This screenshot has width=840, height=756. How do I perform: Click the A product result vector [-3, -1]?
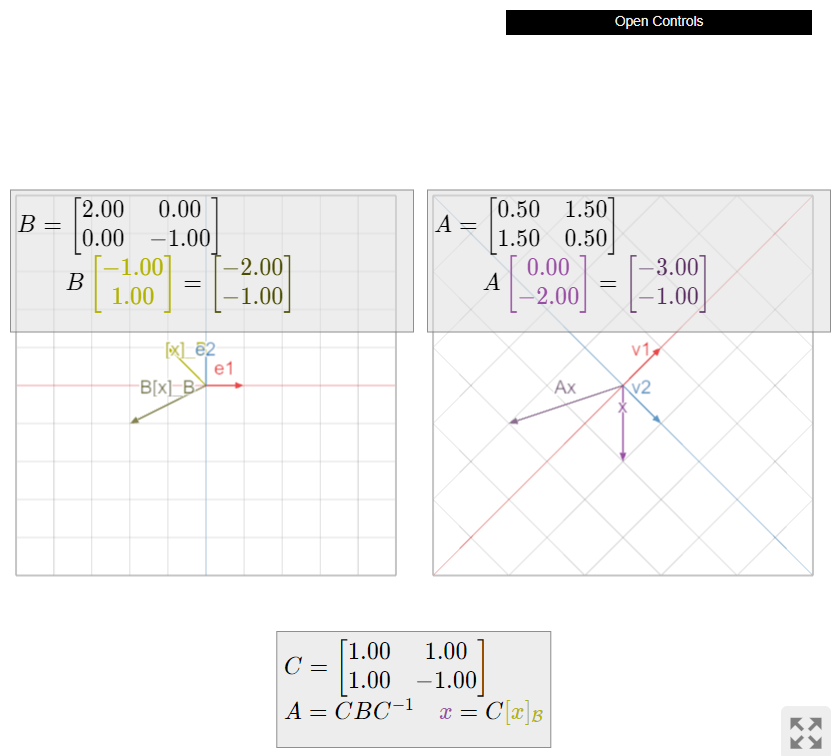click(x=669, y=282)
